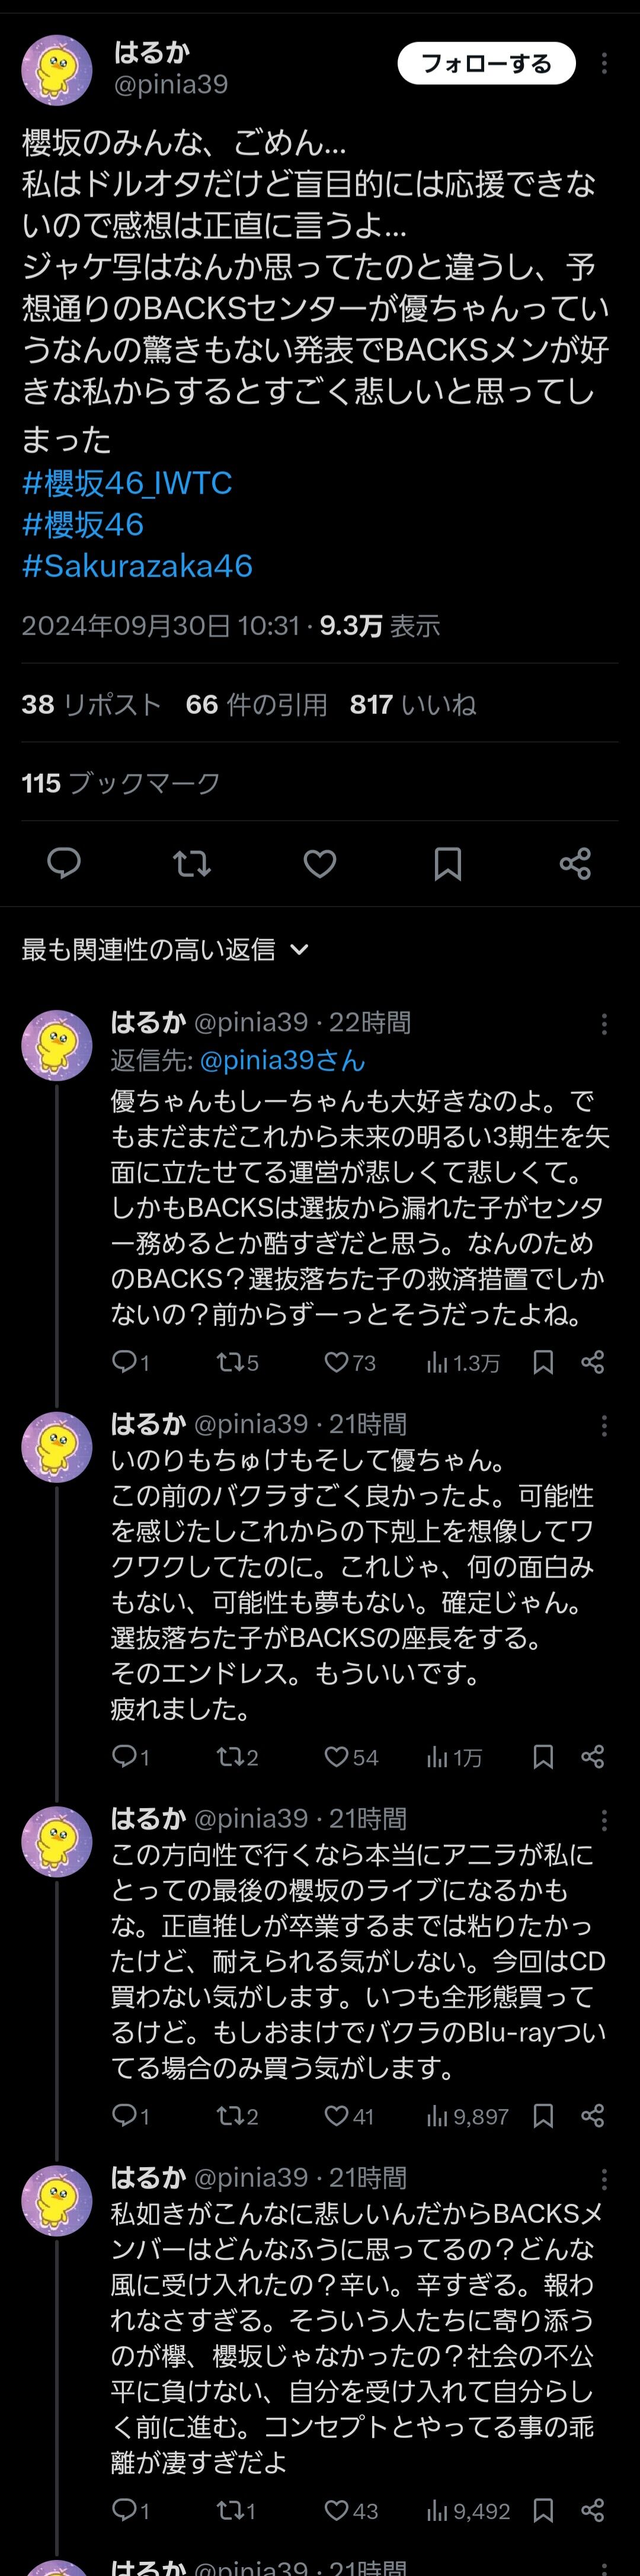Reply to the main post via speech-bubble icon
This screenshot has width=640, height=2576.
tap(64, 863)
